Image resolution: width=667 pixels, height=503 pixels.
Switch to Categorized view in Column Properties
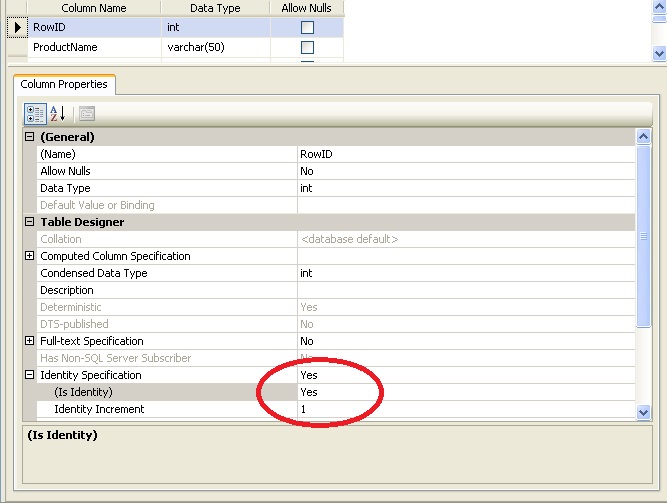coord(35,114)
